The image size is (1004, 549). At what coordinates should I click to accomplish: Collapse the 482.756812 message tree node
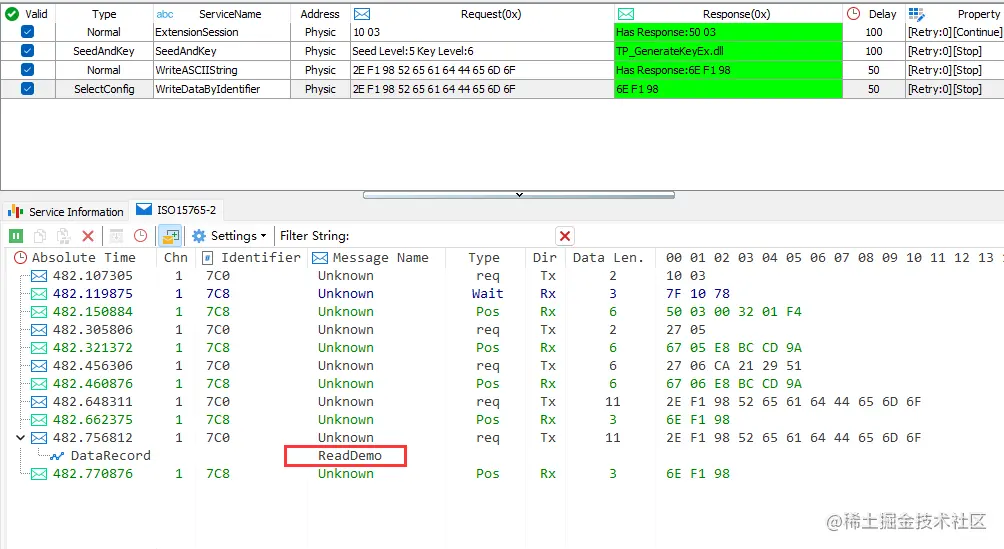coord(20,438)
